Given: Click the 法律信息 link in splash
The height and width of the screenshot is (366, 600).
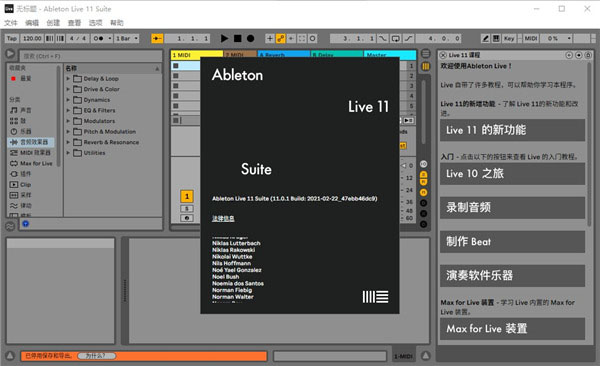Looking at the screenshot, I should point(223,219).
